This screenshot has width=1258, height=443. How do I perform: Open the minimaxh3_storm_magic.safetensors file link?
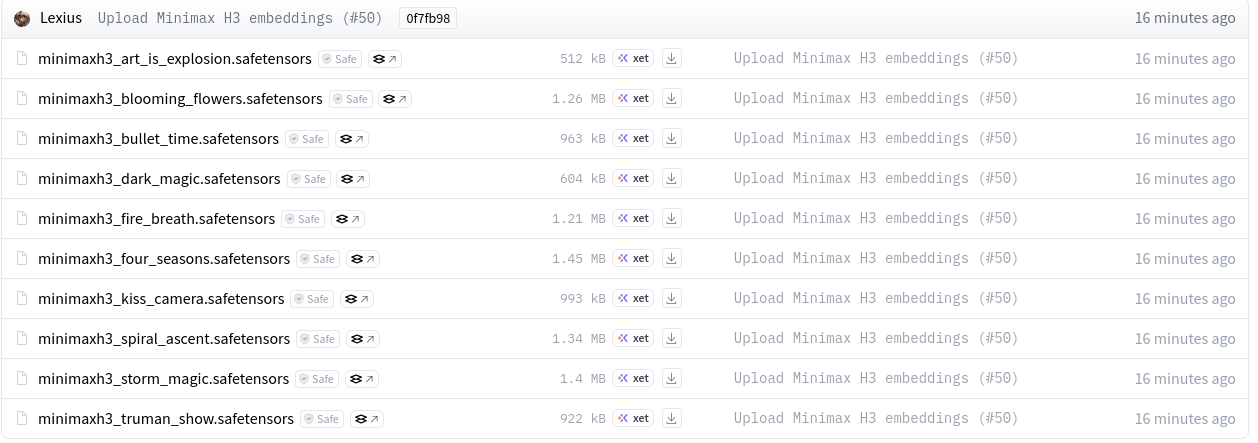click(x=163, y=378)
